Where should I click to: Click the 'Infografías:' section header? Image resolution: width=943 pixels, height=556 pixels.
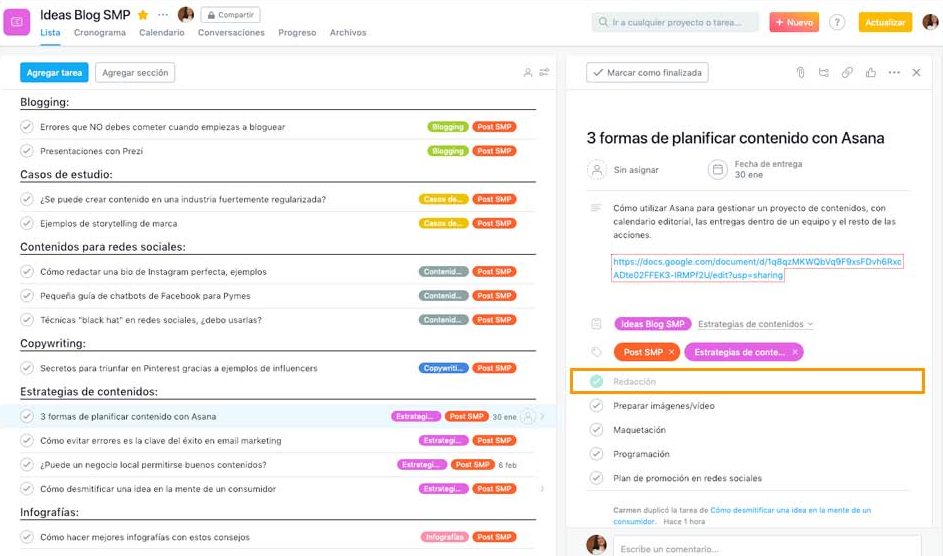49,512
